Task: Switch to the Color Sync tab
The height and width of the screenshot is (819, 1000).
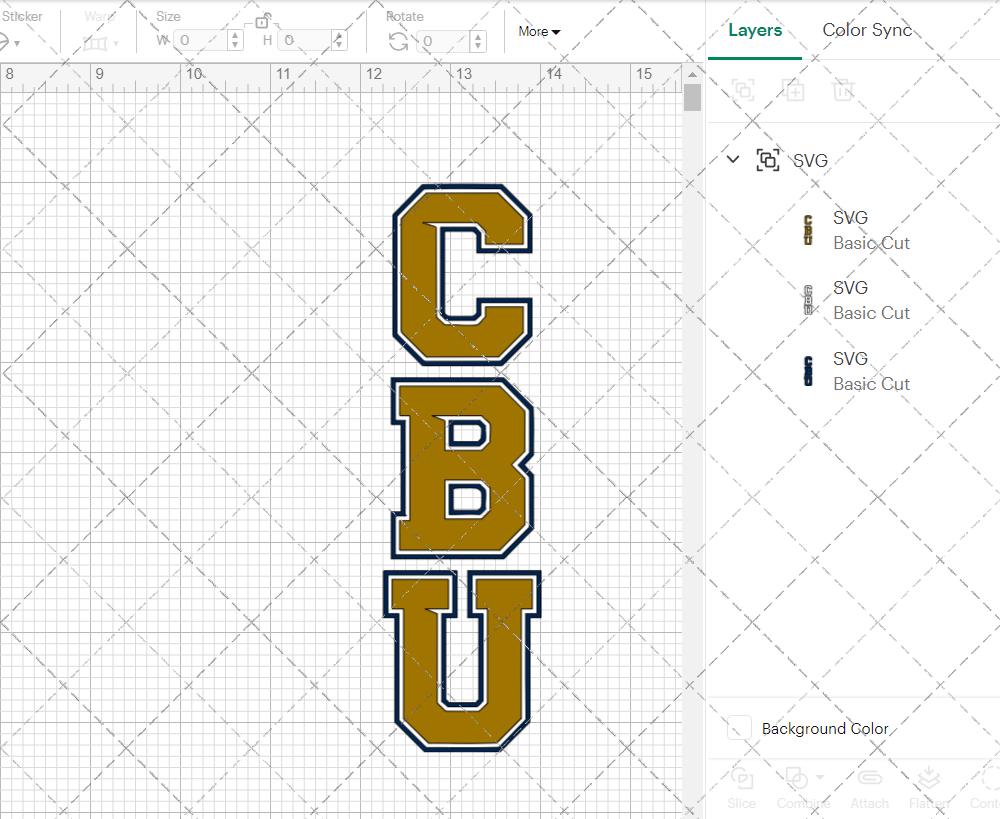Action: (867, 30)
